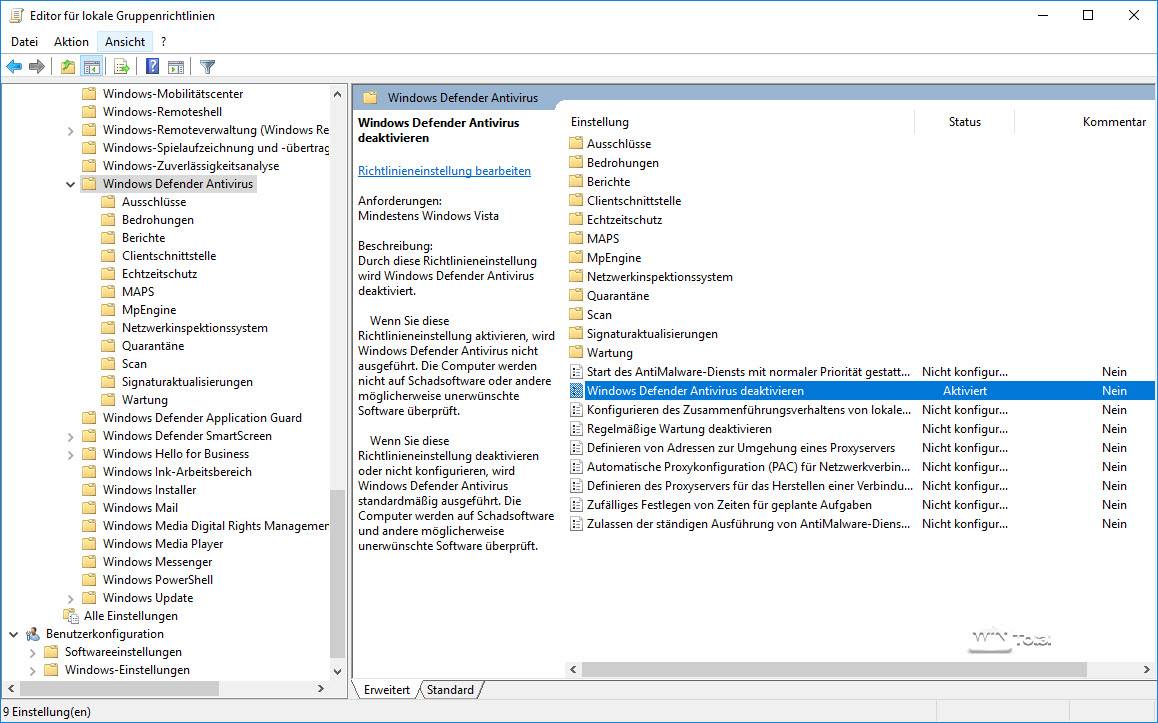Click the 'Regelmäßige Wartung deaktivieren' policy icon

575,429
